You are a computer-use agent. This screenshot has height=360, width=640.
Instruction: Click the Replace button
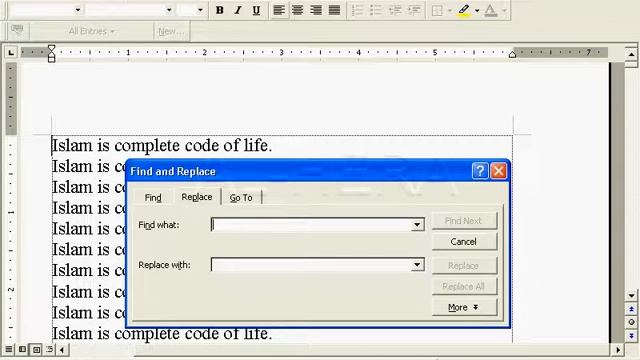pyautogui.click(x=464, y=266)
